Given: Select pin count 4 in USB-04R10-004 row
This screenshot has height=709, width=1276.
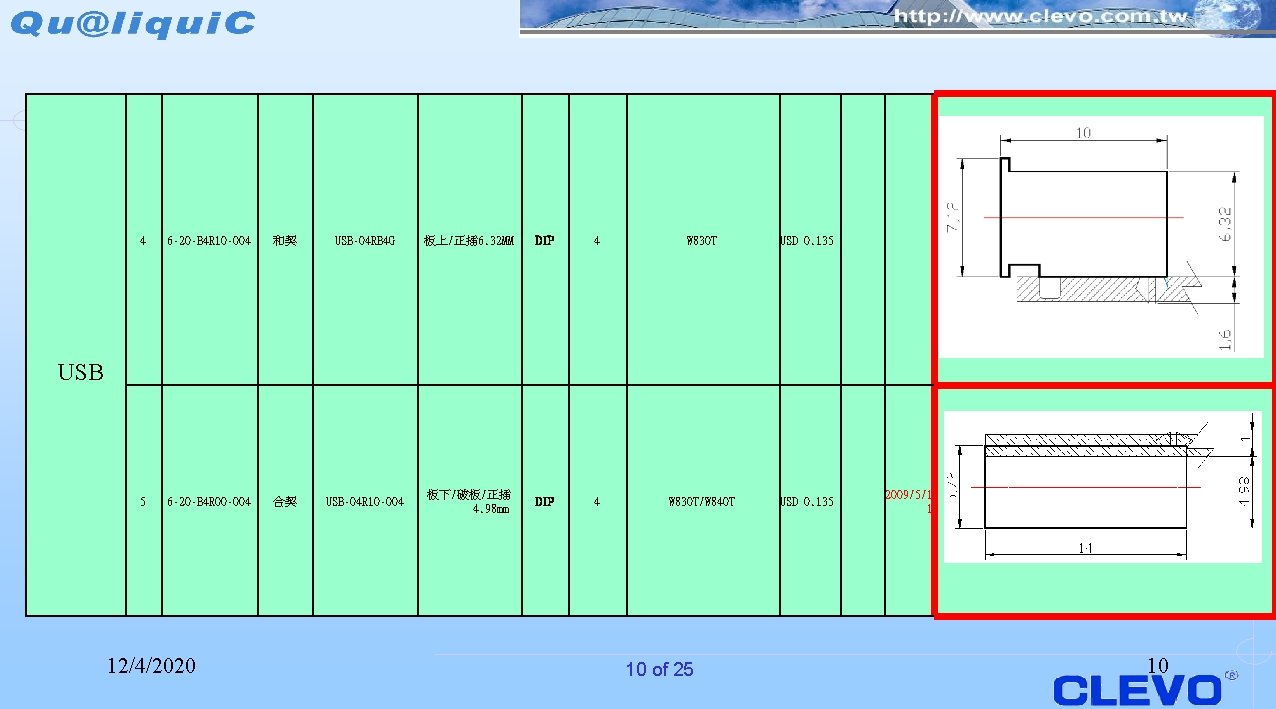Looking at the screenshot, I should point(597,501).
